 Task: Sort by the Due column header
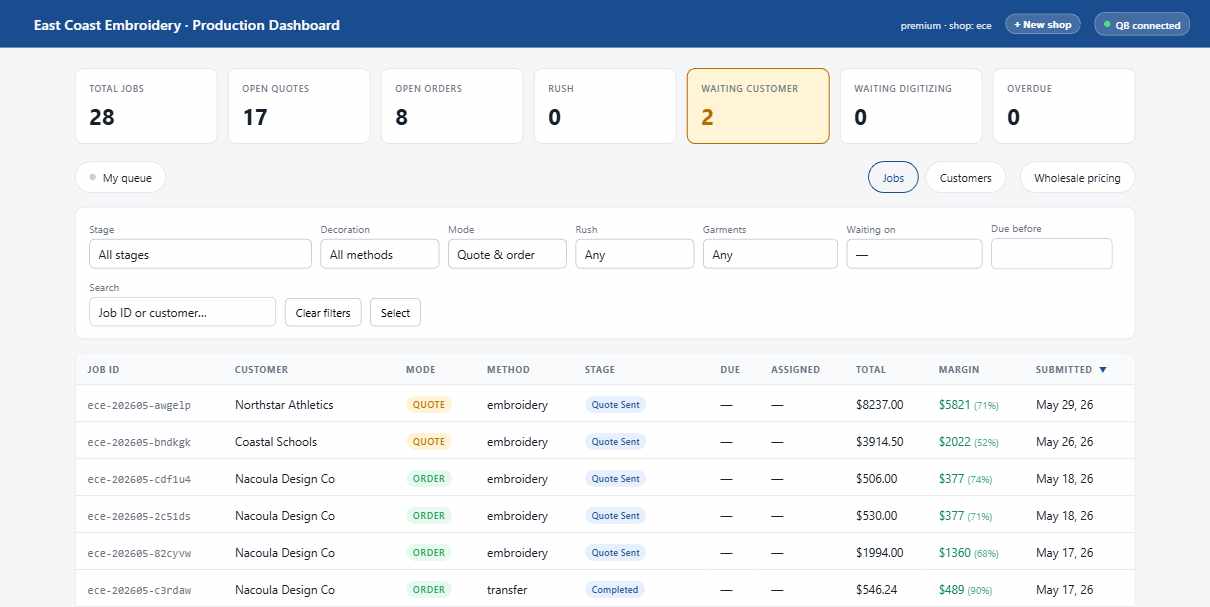(730, 370)
